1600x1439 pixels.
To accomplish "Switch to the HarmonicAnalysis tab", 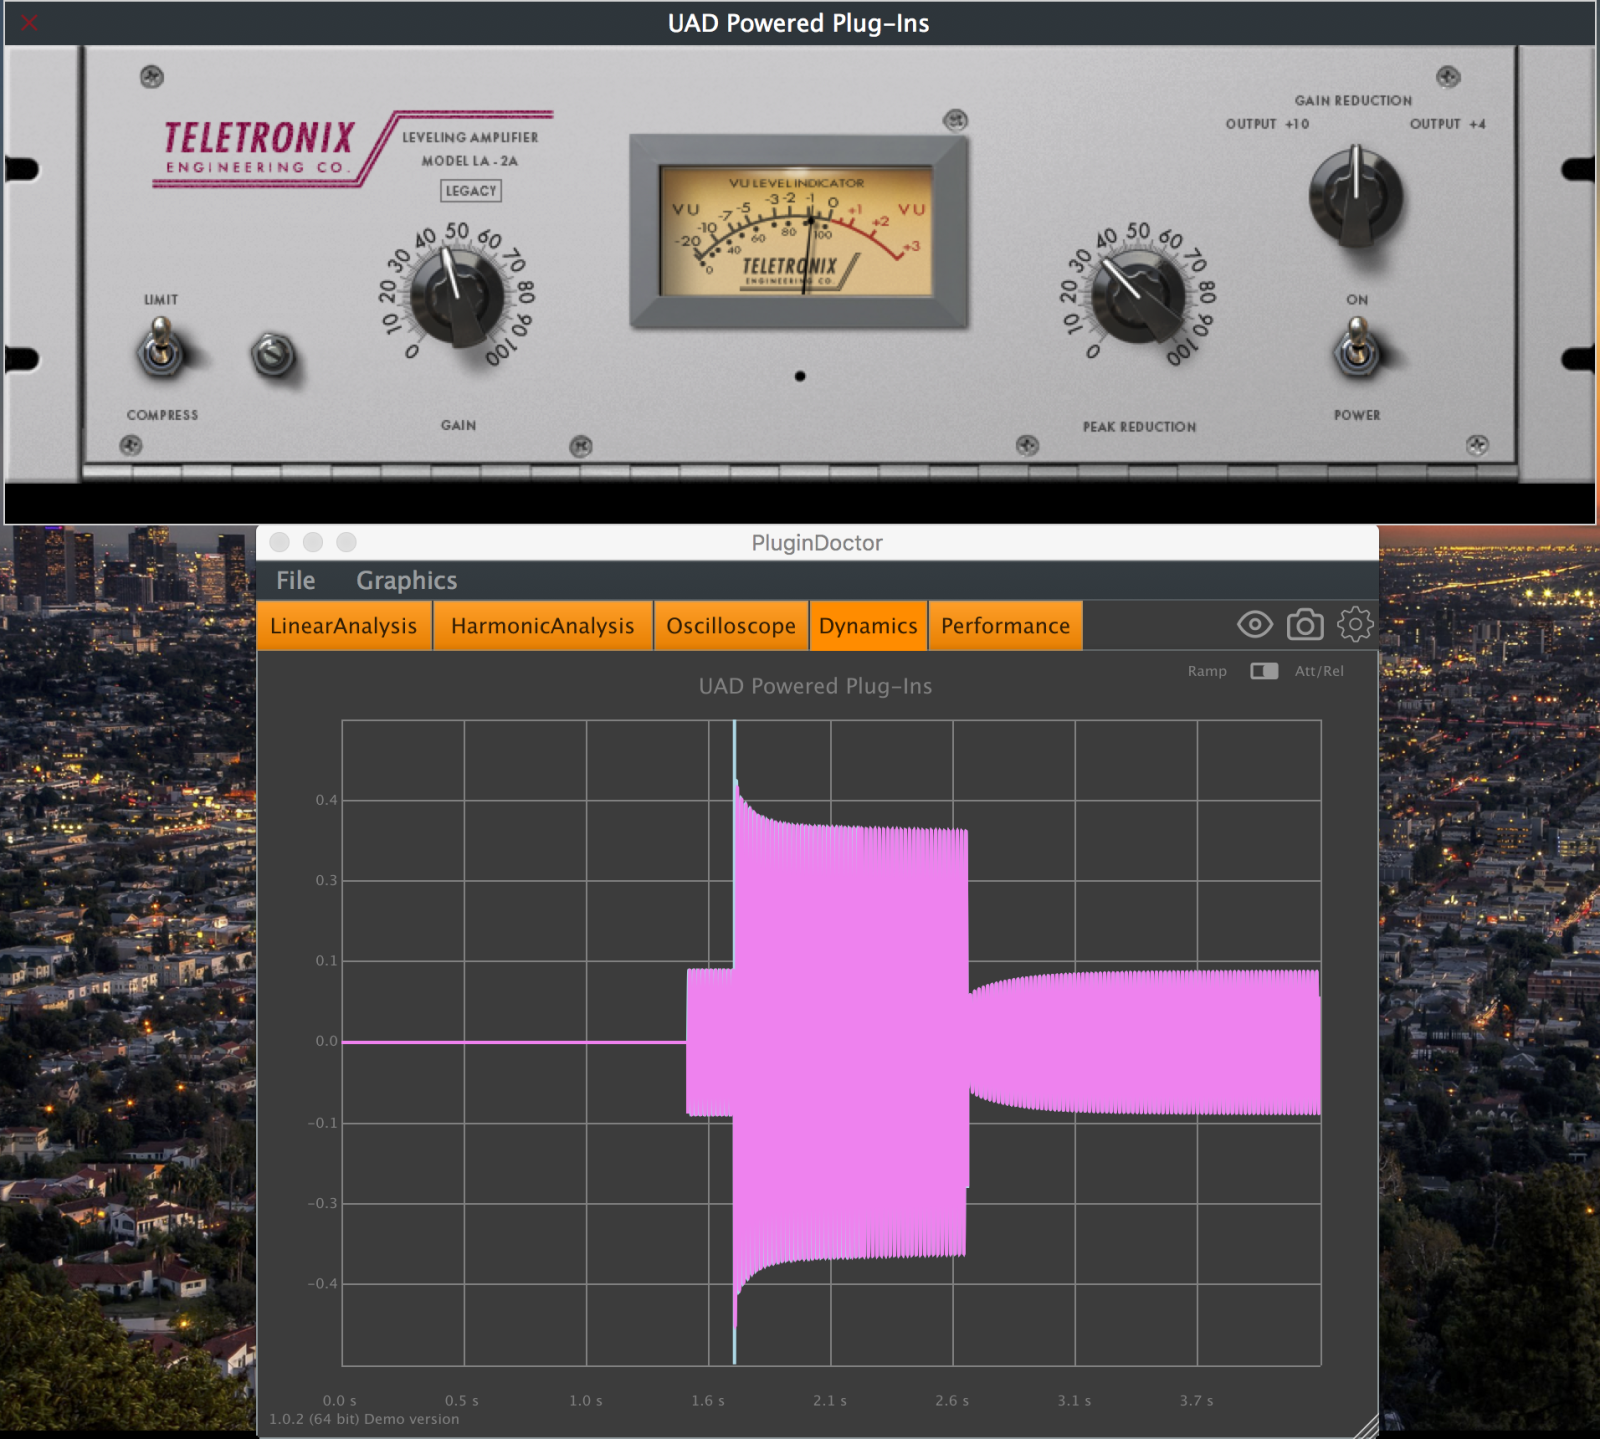I will point(543,626).
